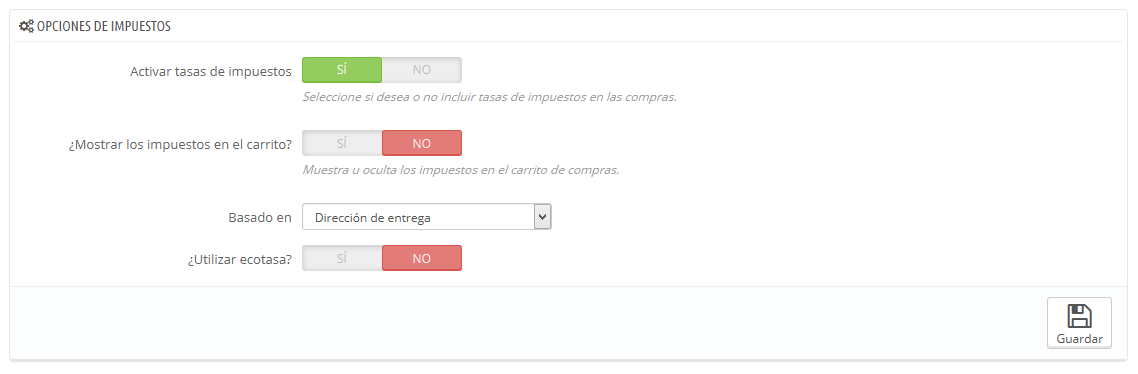Select SÍ to show taxes in cart
Image resolution: width=1138 pixels, height=374 pixels.
(x=342, y=143)
